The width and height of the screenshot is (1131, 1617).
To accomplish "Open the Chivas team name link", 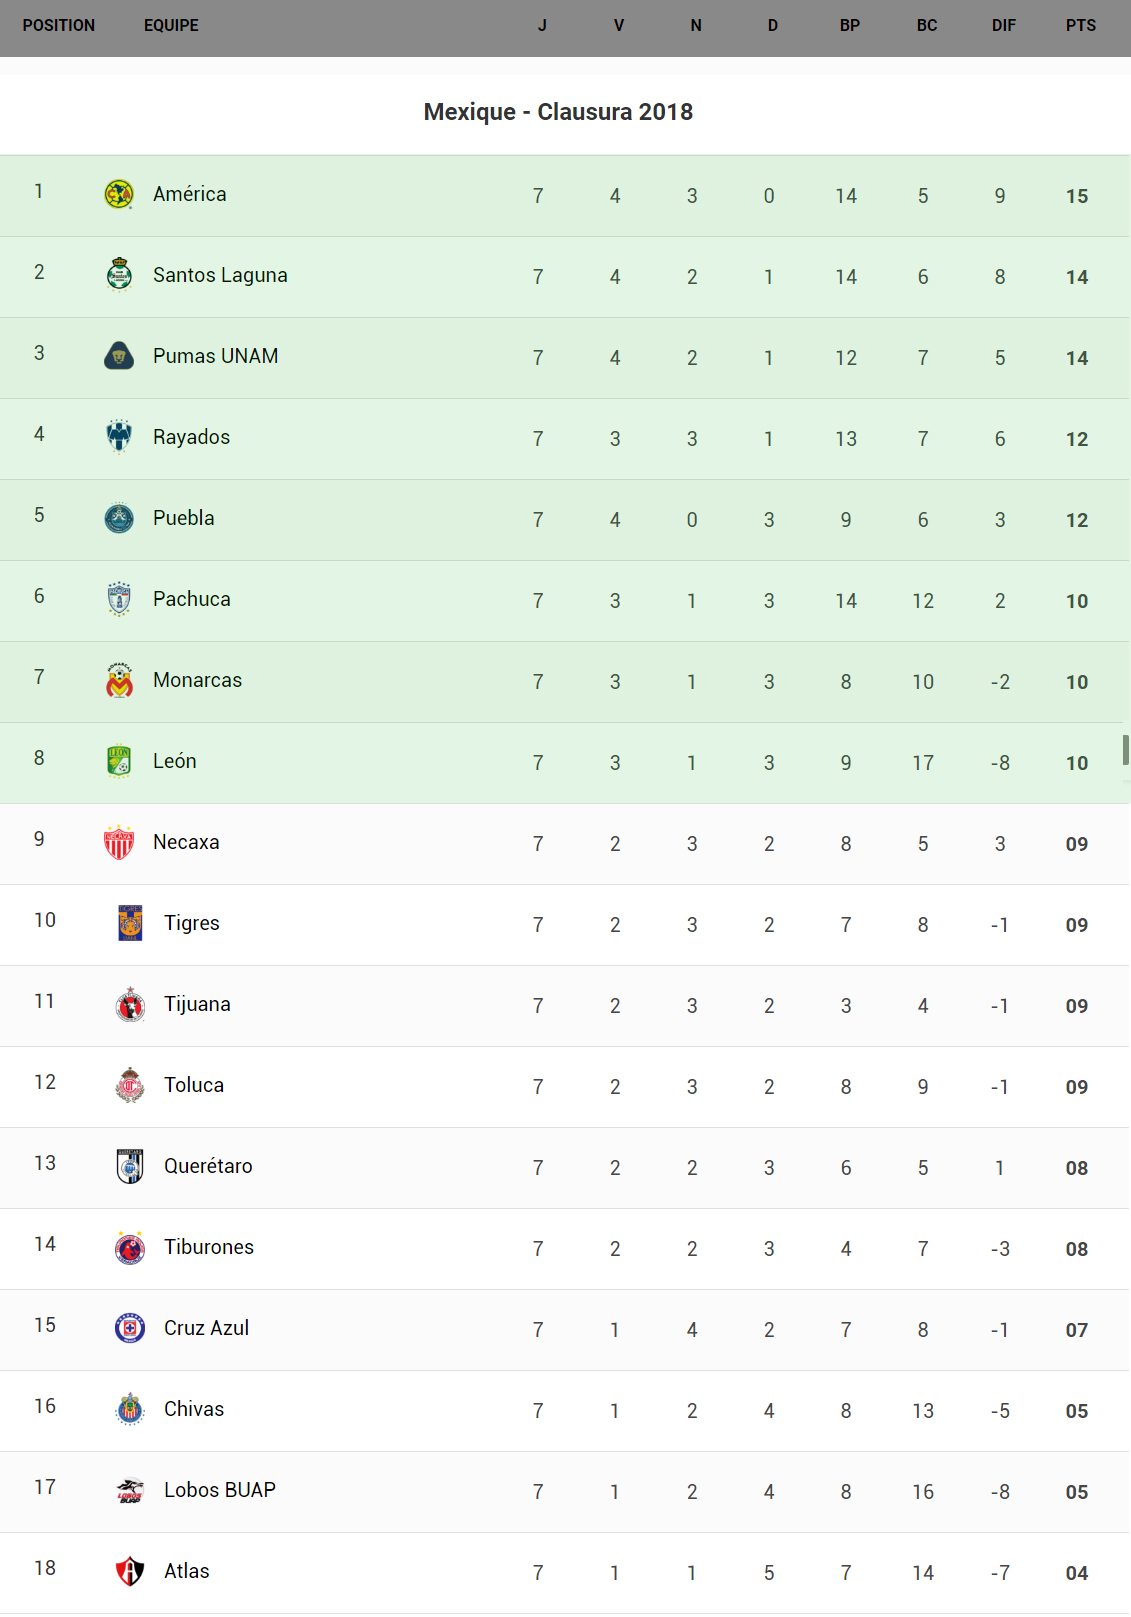I will tap(194, 1409).
